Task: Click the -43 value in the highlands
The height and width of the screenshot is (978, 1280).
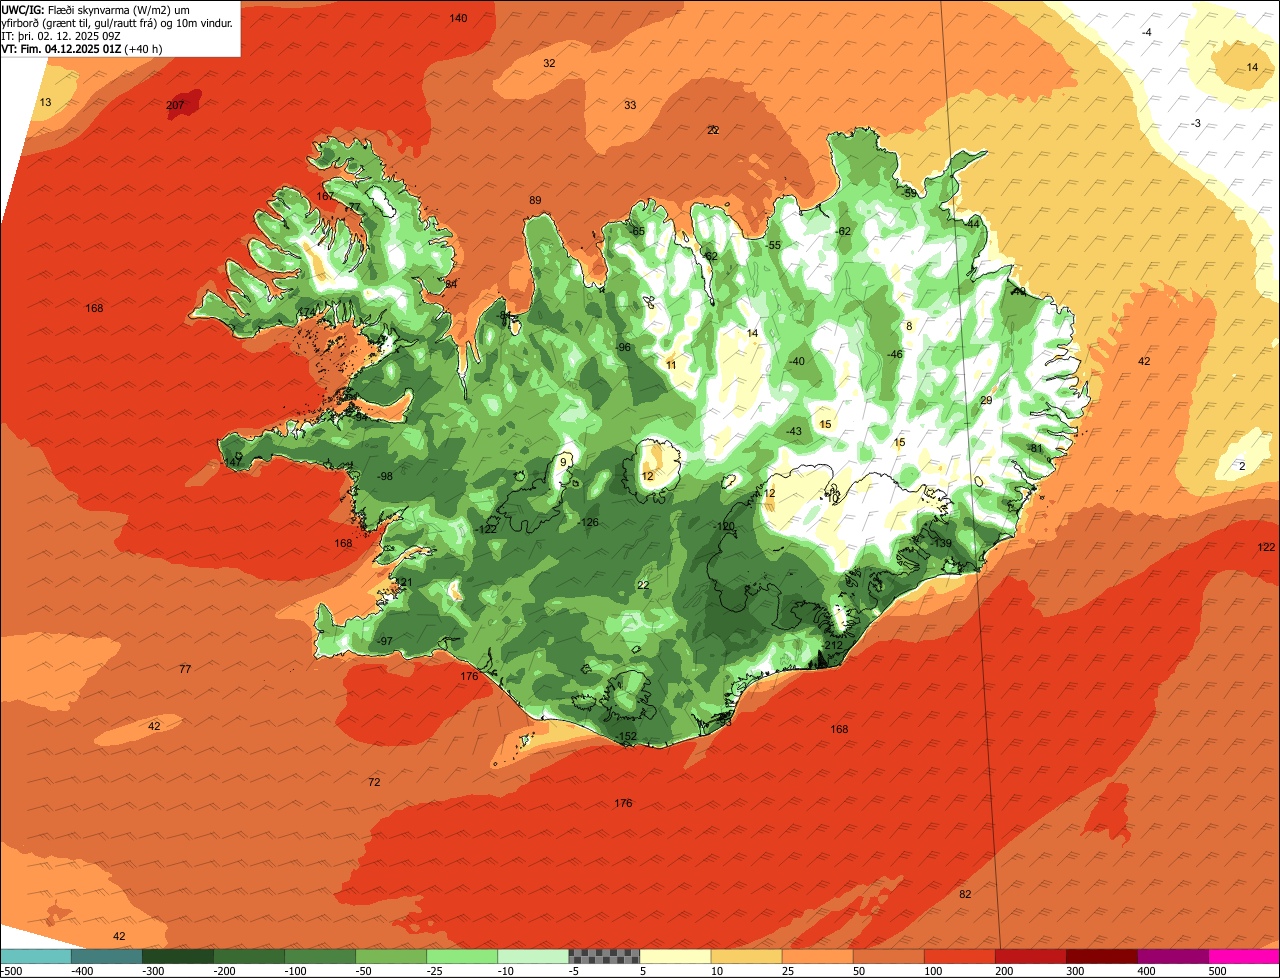Action: point(794,431)
